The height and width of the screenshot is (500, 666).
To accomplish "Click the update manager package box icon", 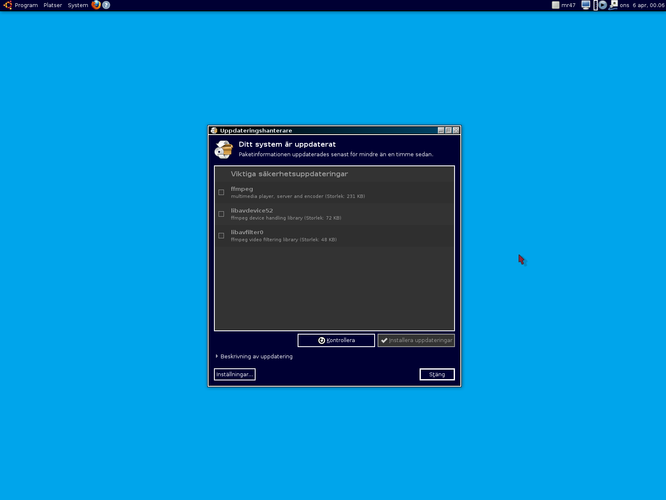I will 224,150.
